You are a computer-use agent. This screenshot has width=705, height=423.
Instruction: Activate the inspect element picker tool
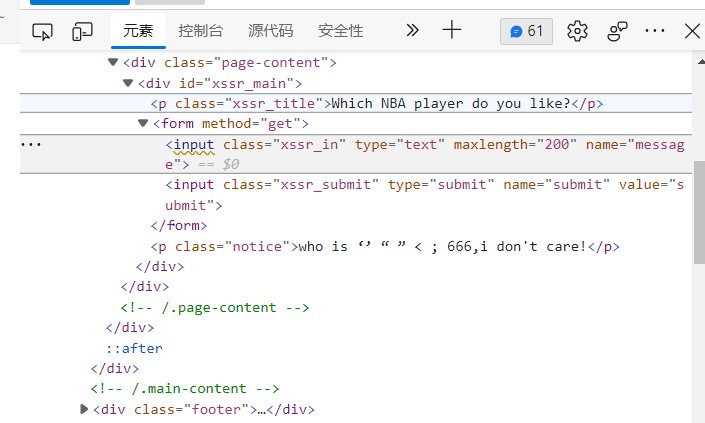click(x=43, y=31)
